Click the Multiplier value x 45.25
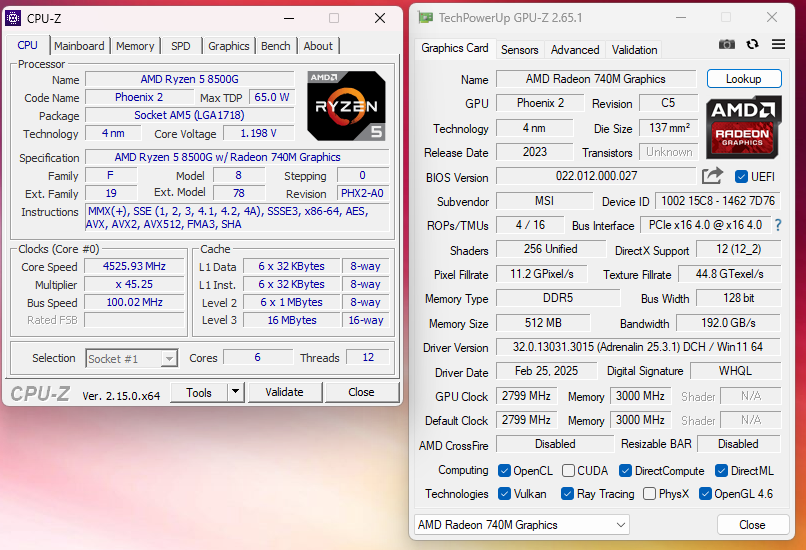 coord(134,284)
